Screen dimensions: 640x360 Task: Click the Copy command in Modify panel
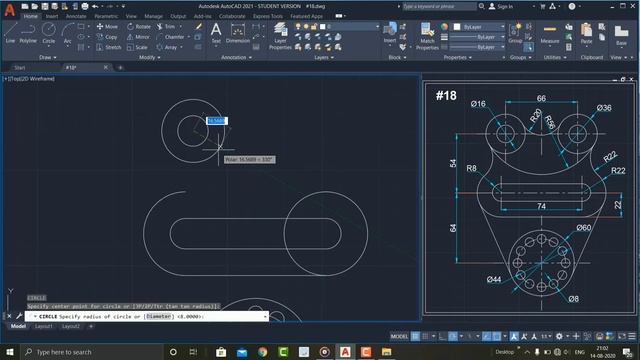point(107,37)
